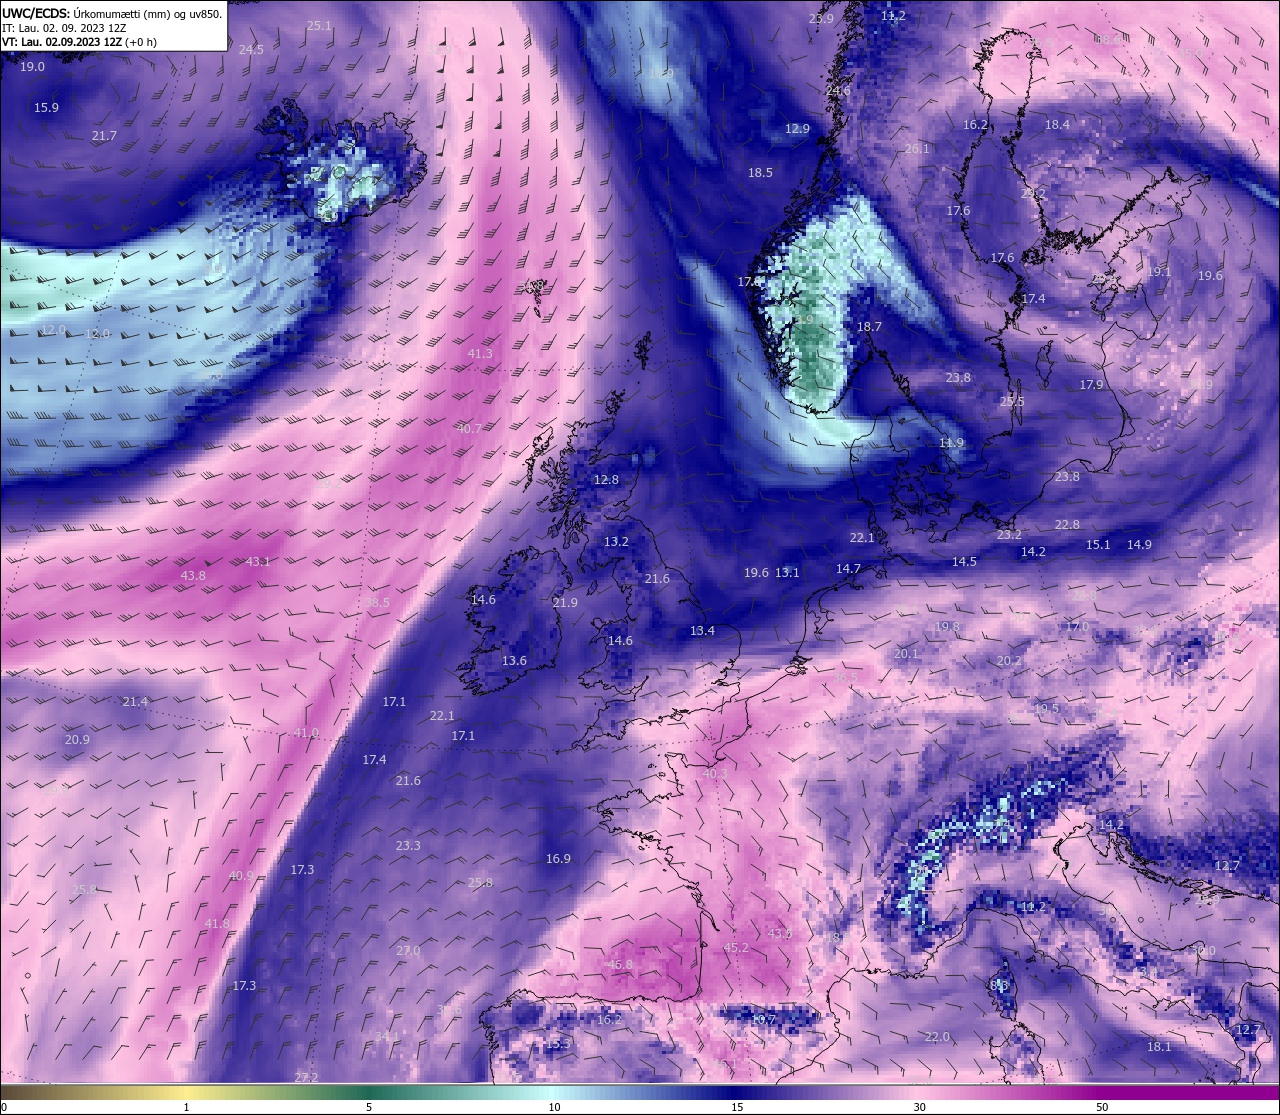
Task: Click the value 22.0 on the map
Action: [x=937, y=1037]
